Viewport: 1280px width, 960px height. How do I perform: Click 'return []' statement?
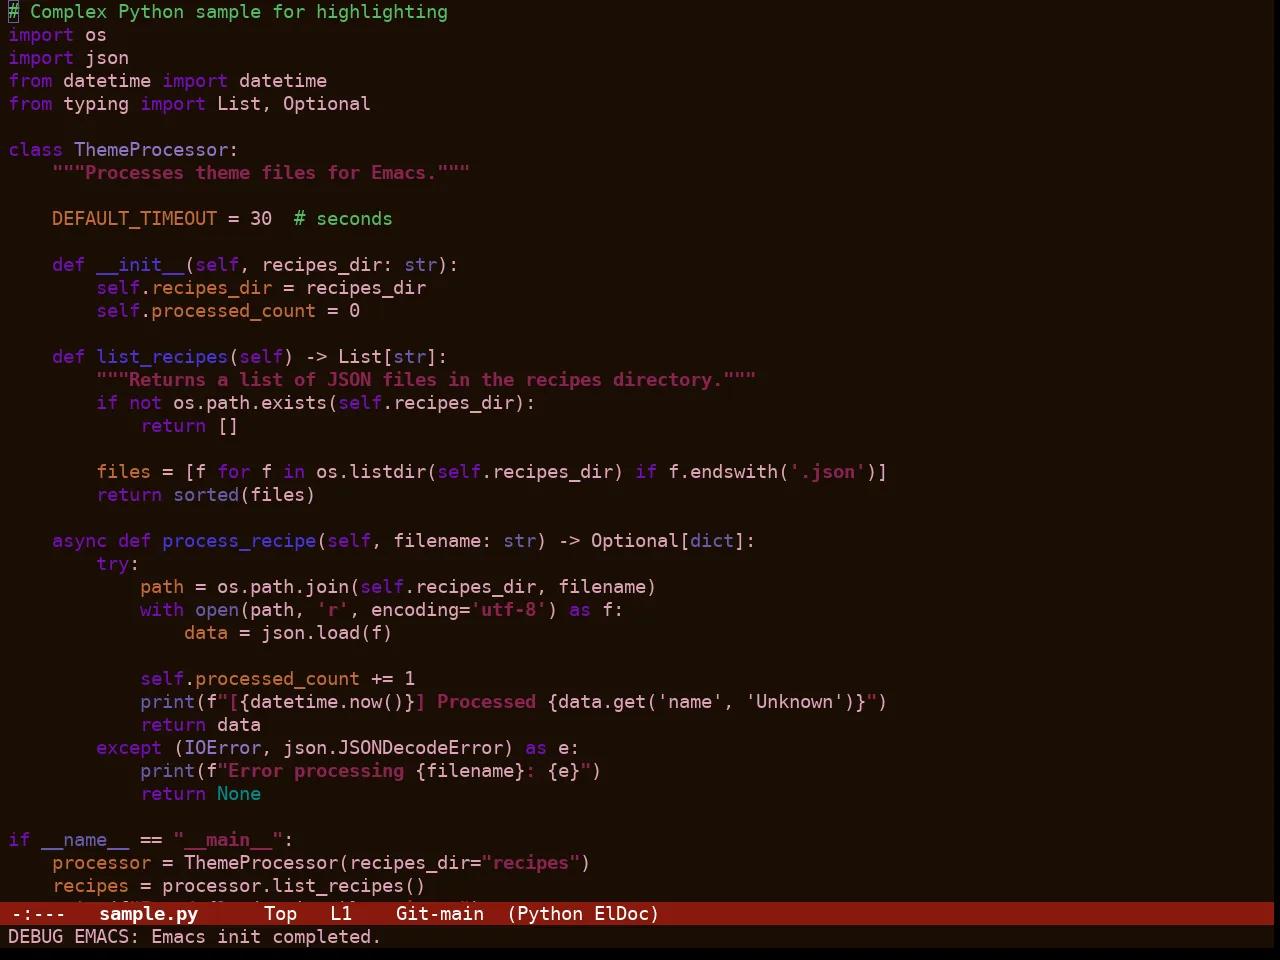pyautogui.click(x=189, y=426)
